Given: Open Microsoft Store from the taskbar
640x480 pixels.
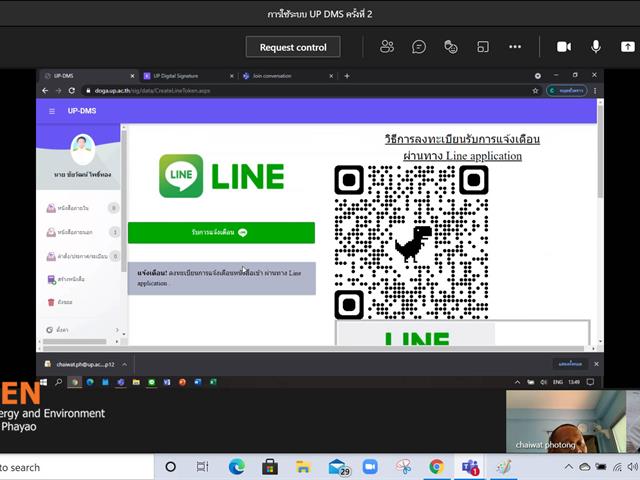Looking at the screenshot, I should pyautogui.click(x=270, y=467).
